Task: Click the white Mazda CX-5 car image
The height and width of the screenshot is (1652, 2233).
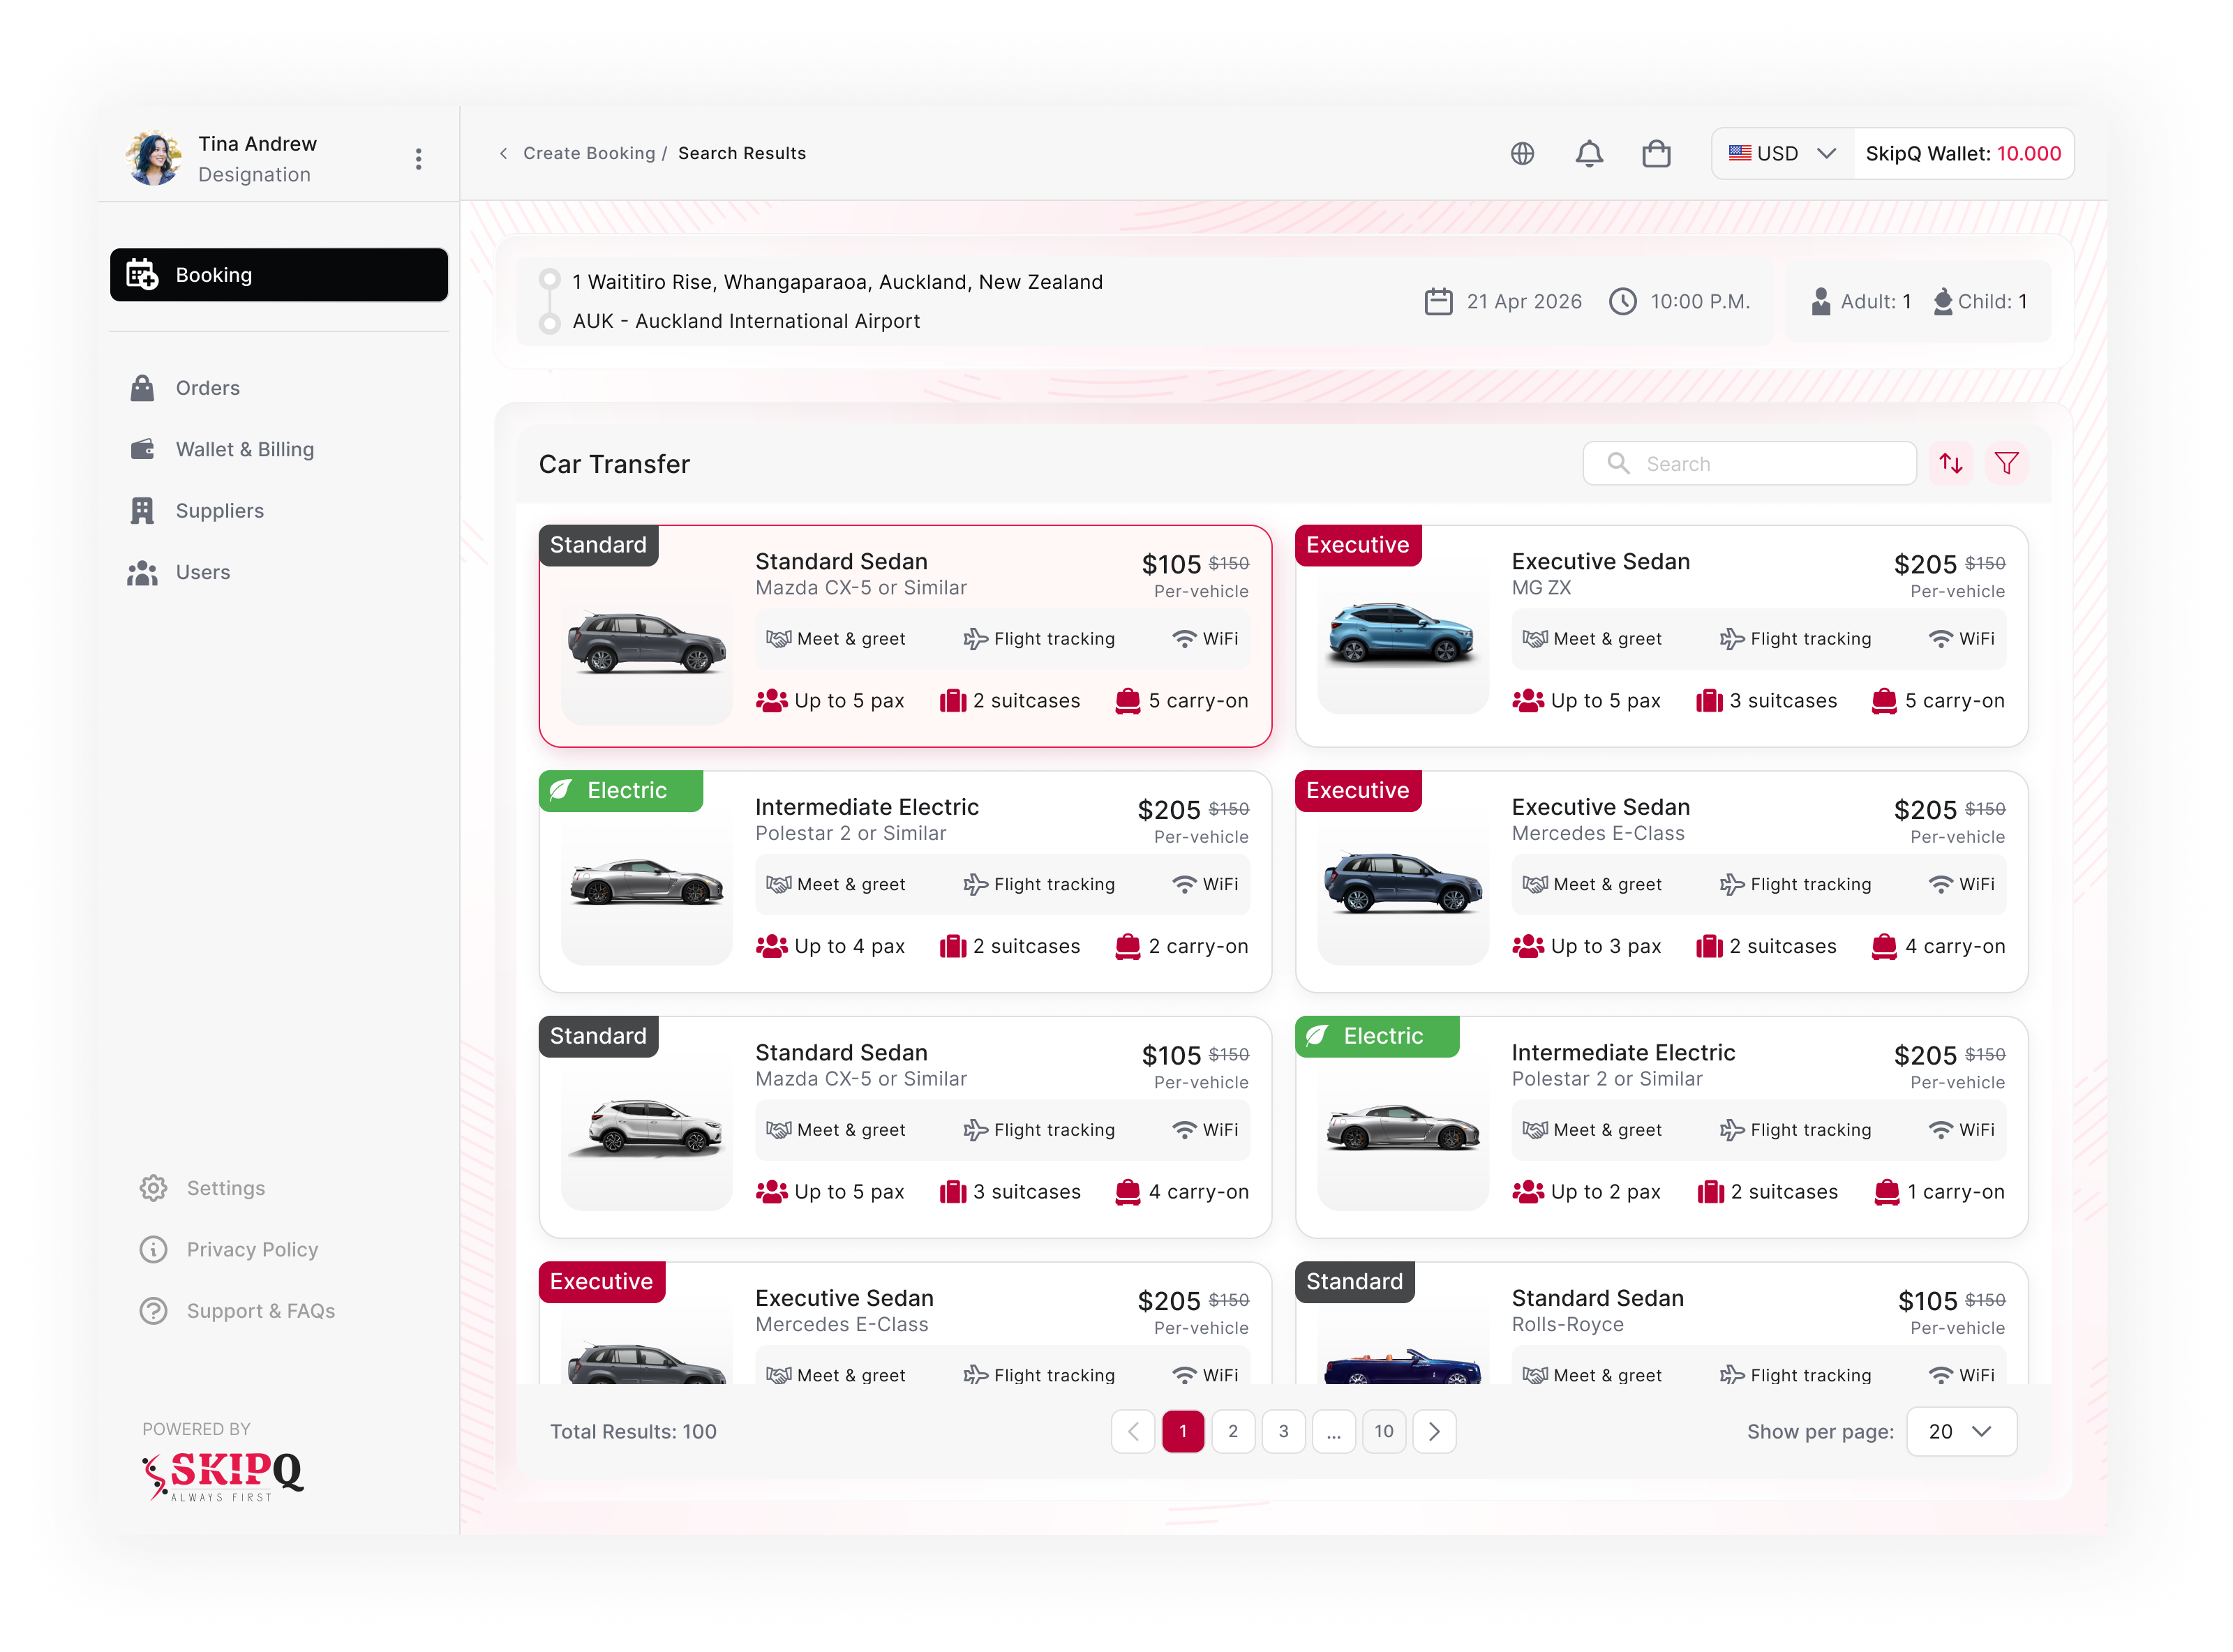Action: (647, 1128)
